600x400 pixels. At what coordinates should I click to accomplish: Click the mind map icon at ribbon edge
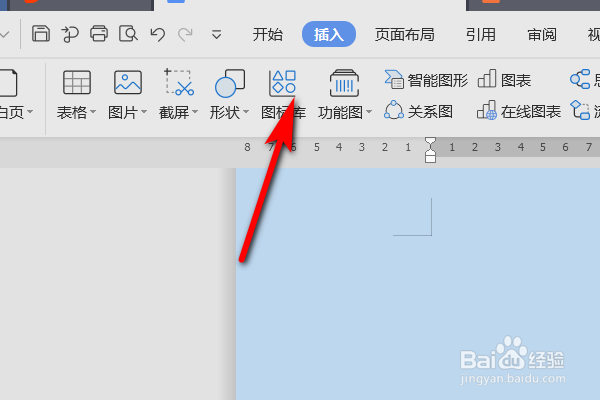580,79
